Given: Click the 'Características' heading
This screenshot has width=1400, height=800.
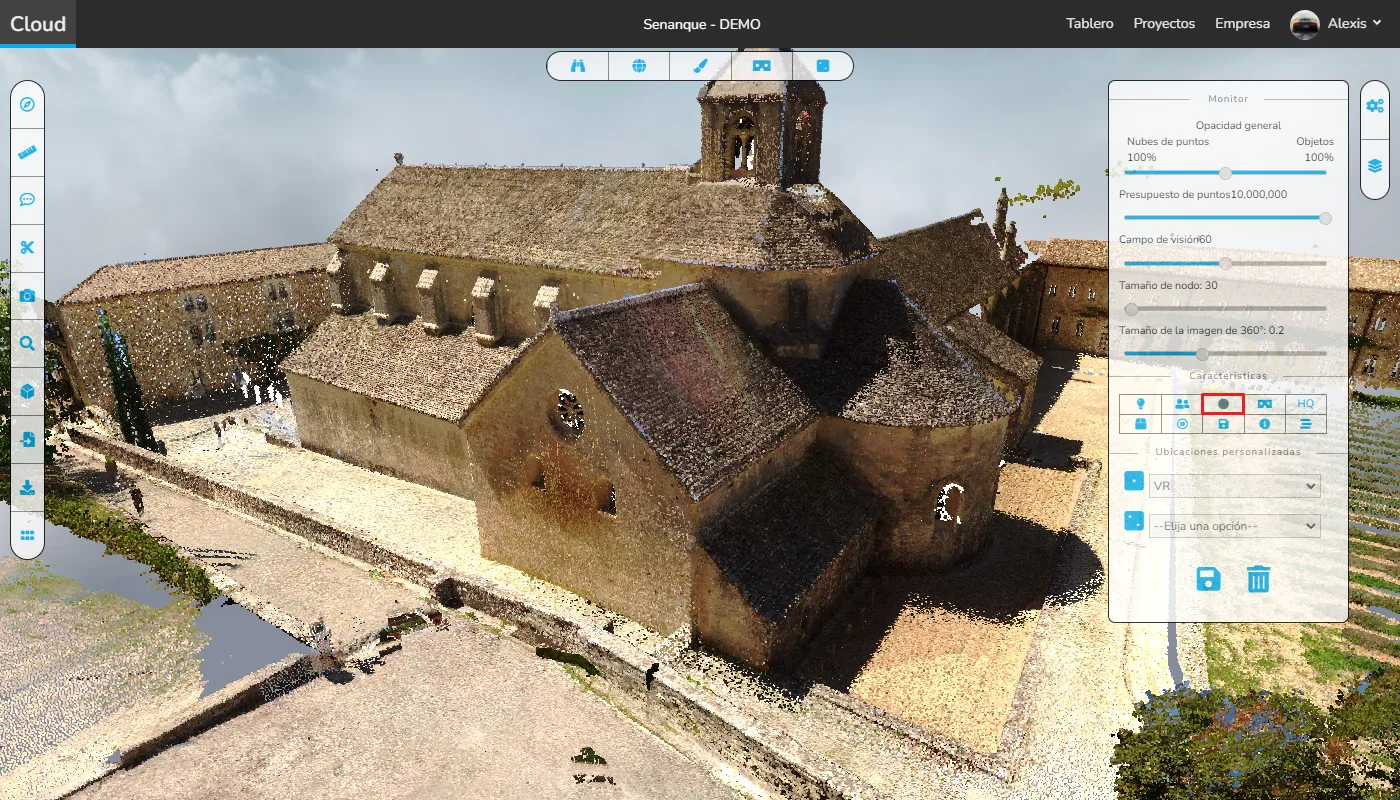Looking at the screenshot, I should point(1228,375).
